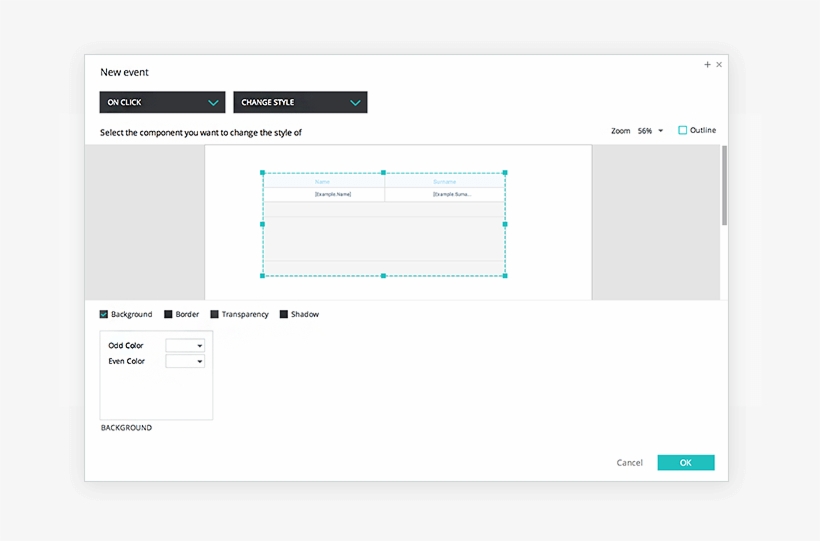Expand the CHANGE STYLE action dropdown
Image resolution: width=820 pixels, height=541 pixels.
[300, 102]
